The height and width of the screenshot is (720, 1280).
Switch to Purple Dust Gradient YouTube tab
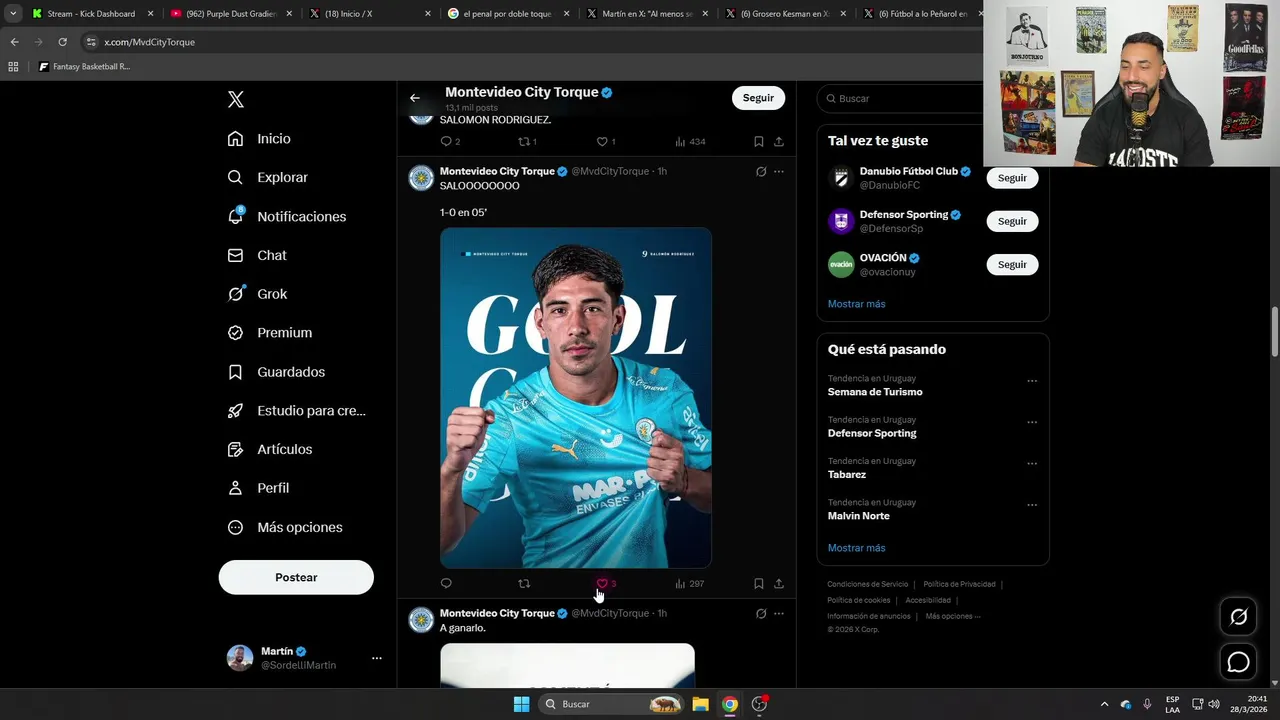(x=230, y=14)
